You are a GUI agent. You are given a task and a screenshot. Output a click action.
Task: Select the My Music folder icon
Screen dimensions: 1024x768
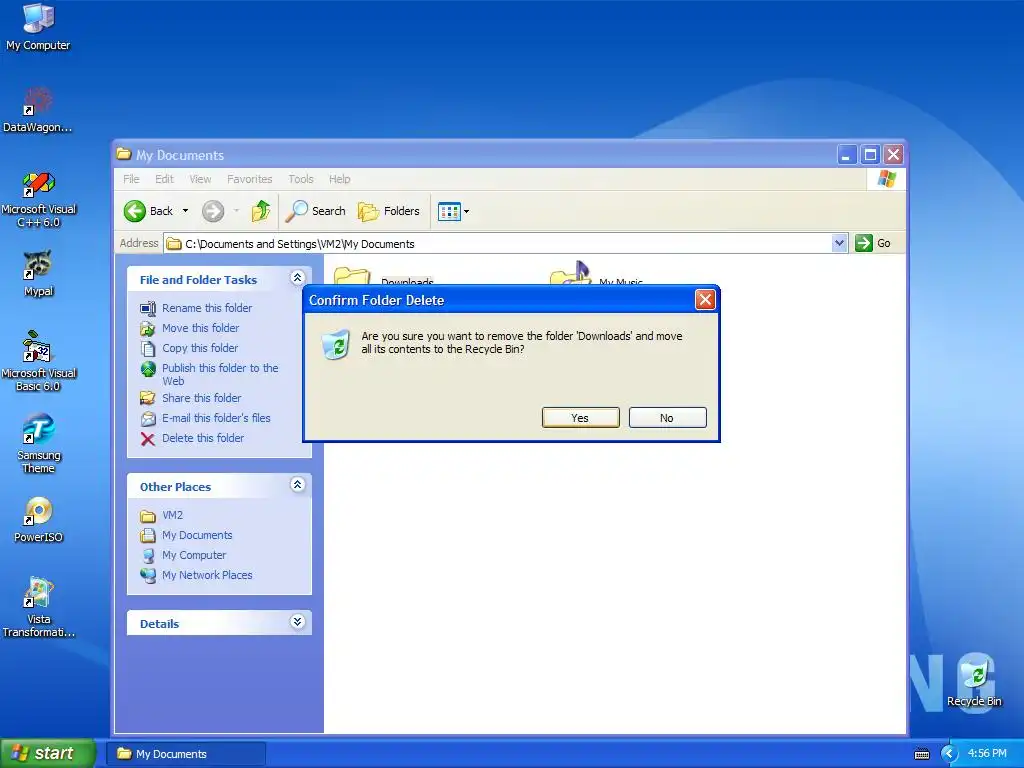pyautogui.click(x=570, y=273)
